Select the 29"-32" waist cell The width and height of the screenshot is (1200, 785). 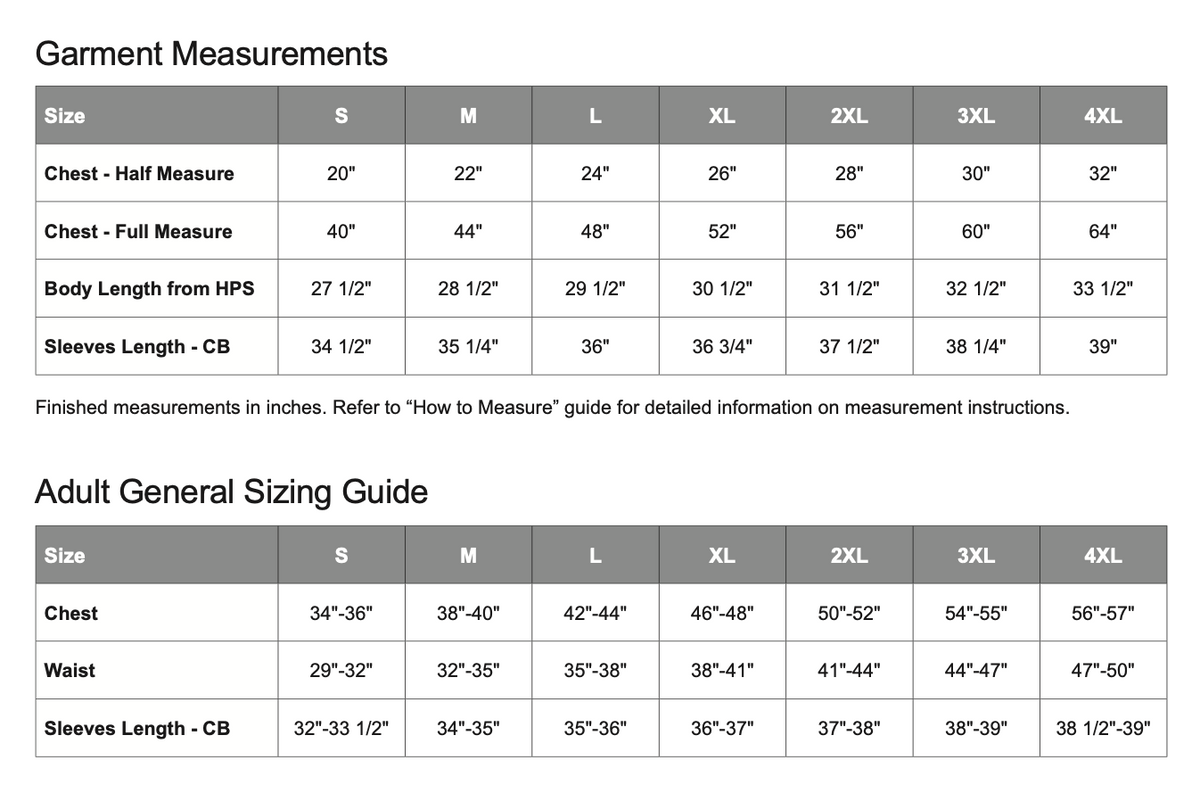tap(341, 671)
